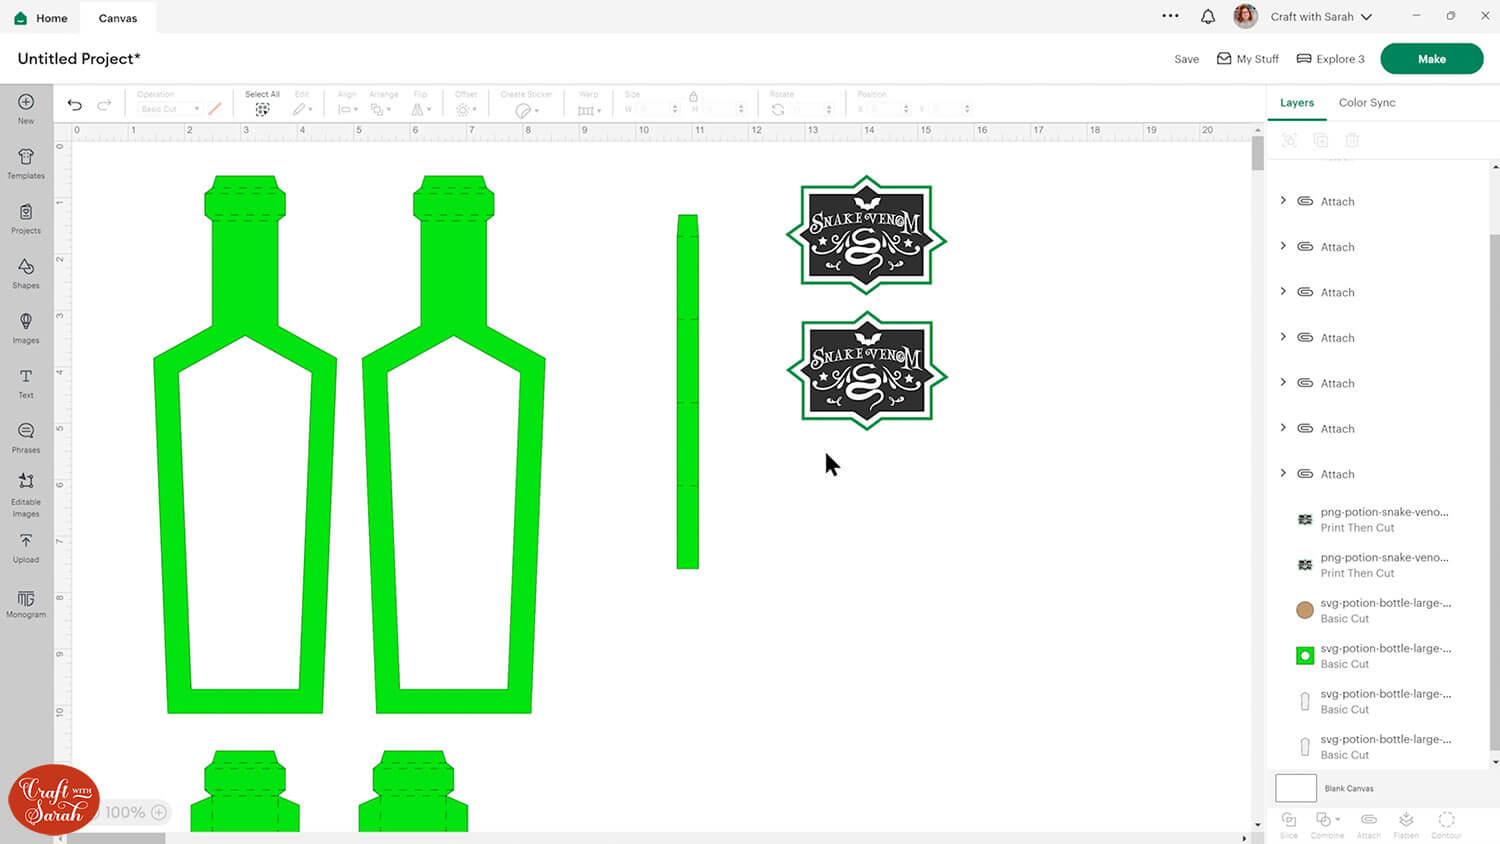Open the Create Sticker dropdown
The image size is (1500, 844).
526,110
